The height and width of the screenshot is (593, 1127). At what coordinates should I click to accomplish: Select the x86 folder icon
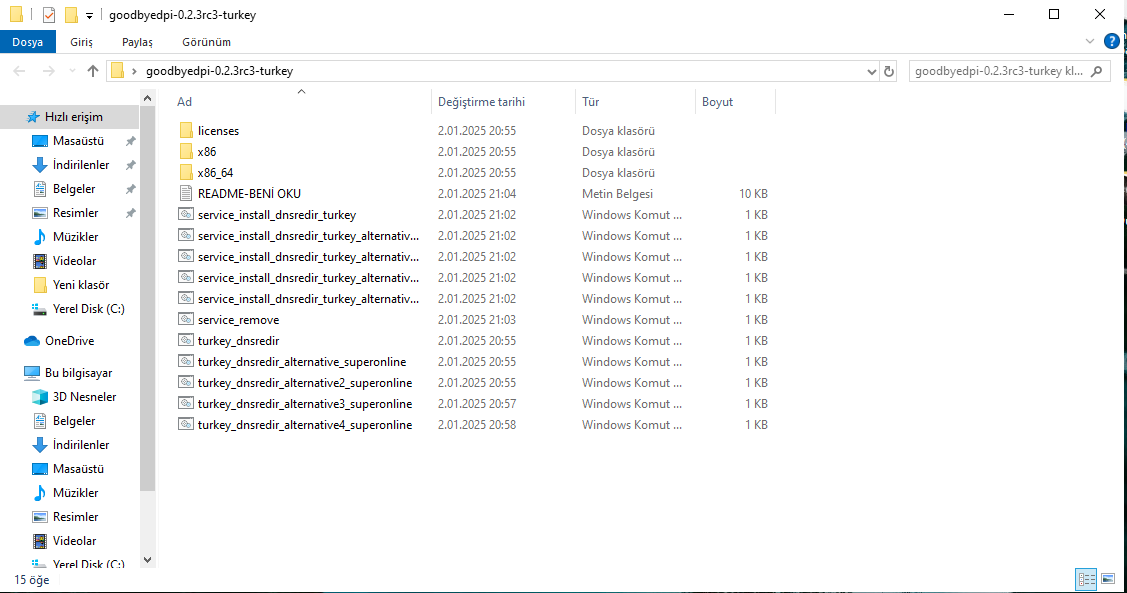[x=186, y=152]
